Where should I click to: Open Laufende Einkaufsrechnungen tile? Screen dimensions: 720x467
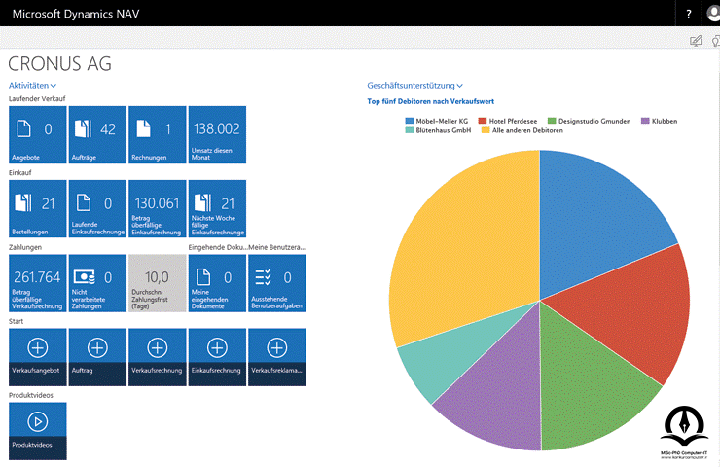(97, 208)
